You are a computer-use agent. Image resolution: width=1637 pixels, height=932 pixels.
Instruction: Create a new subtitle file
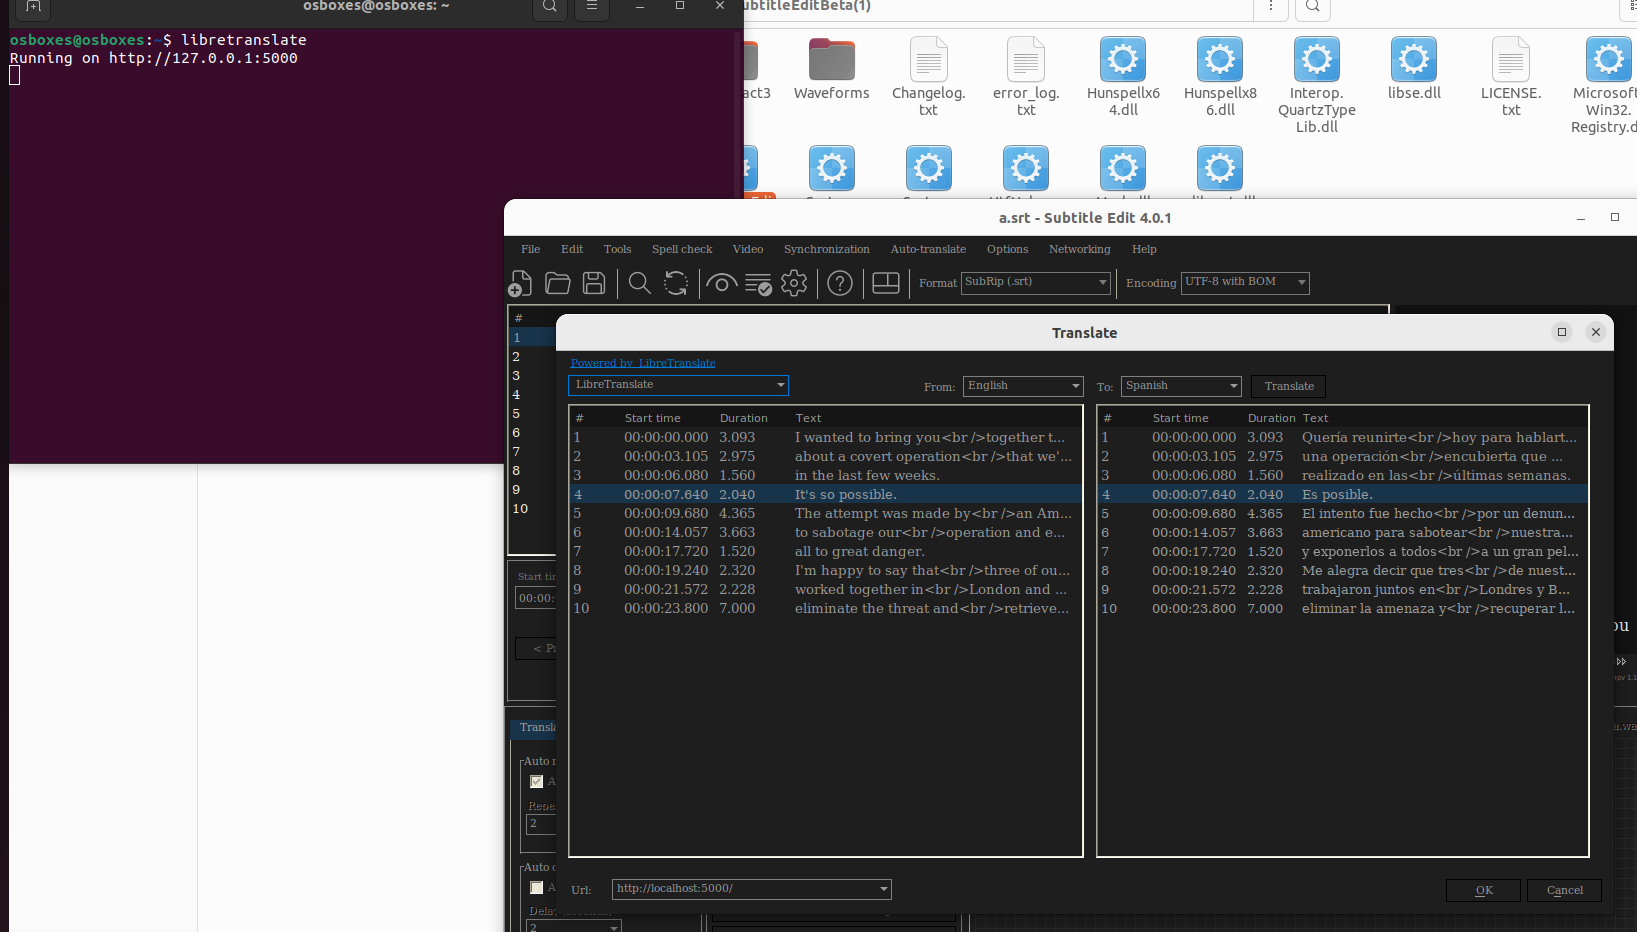pyautogui.click(x=520, y=283)
